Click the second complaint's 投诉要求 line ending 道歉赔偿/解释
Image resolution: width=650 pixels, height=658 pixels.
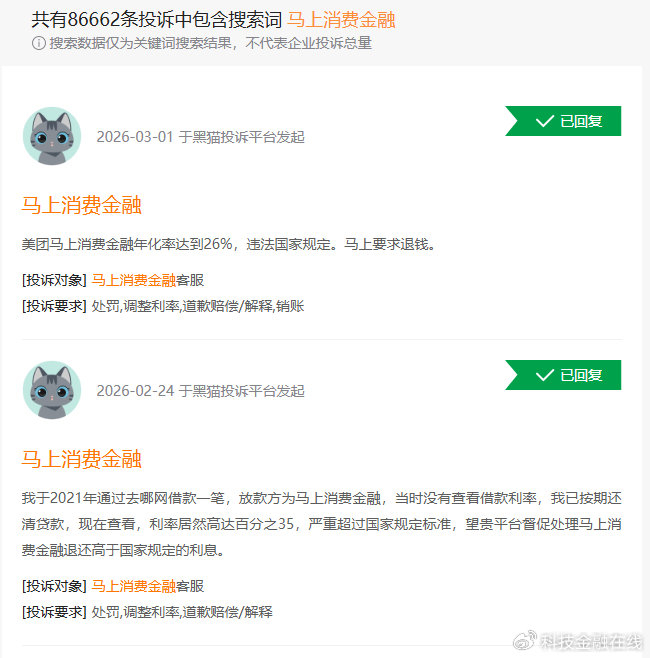pos(147,612)
